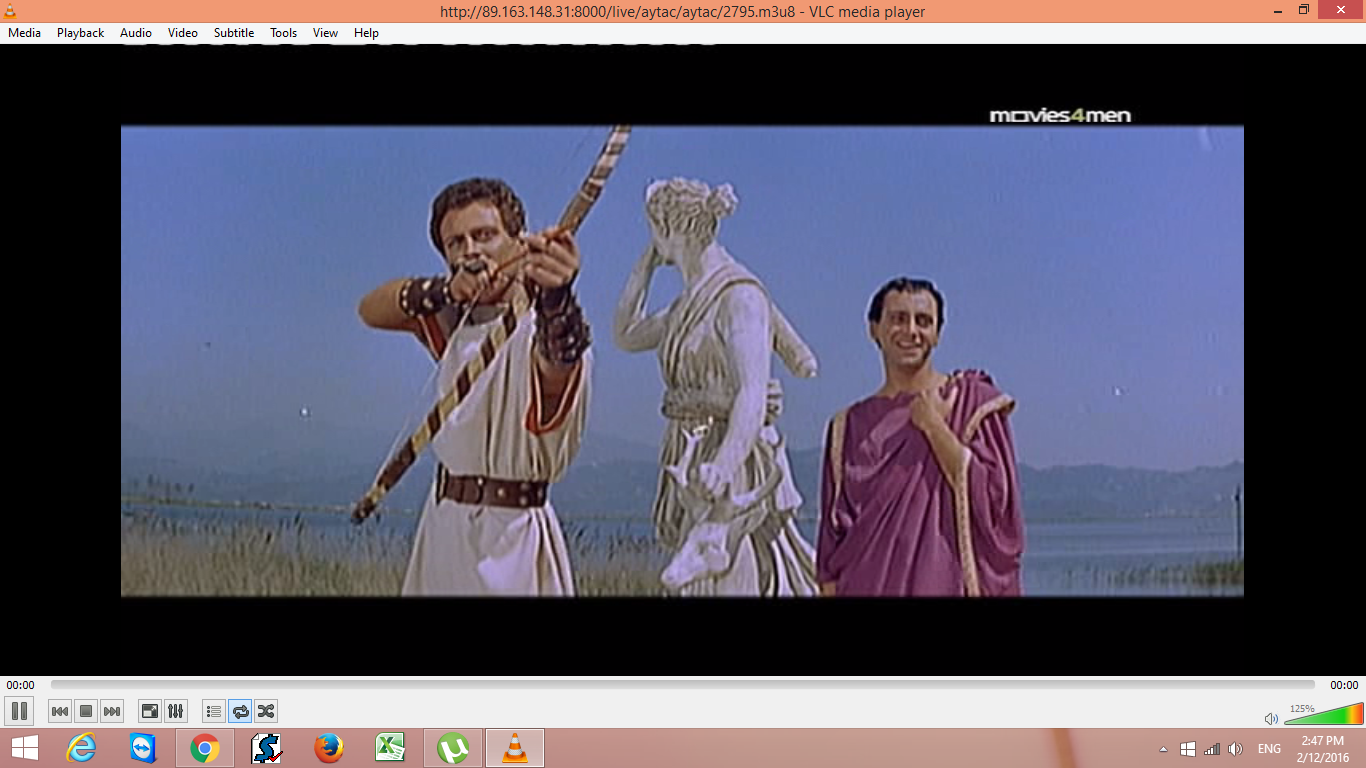1366x768 pixels.
Task: Adjust the volume slider at 125%
Action: point(1323,714)
